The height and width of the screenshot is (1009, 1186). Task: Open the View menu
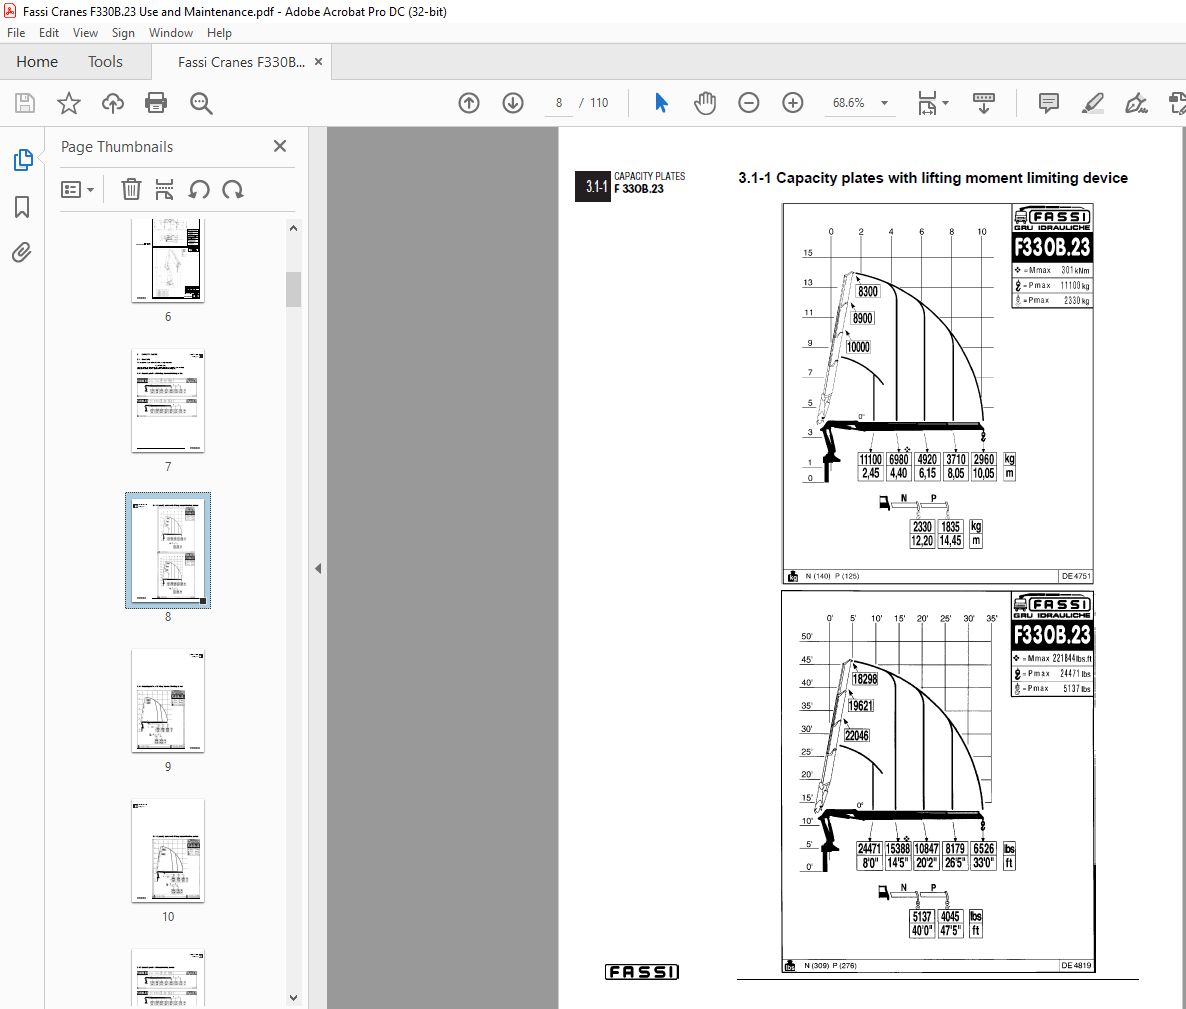[x=85, y=33]
